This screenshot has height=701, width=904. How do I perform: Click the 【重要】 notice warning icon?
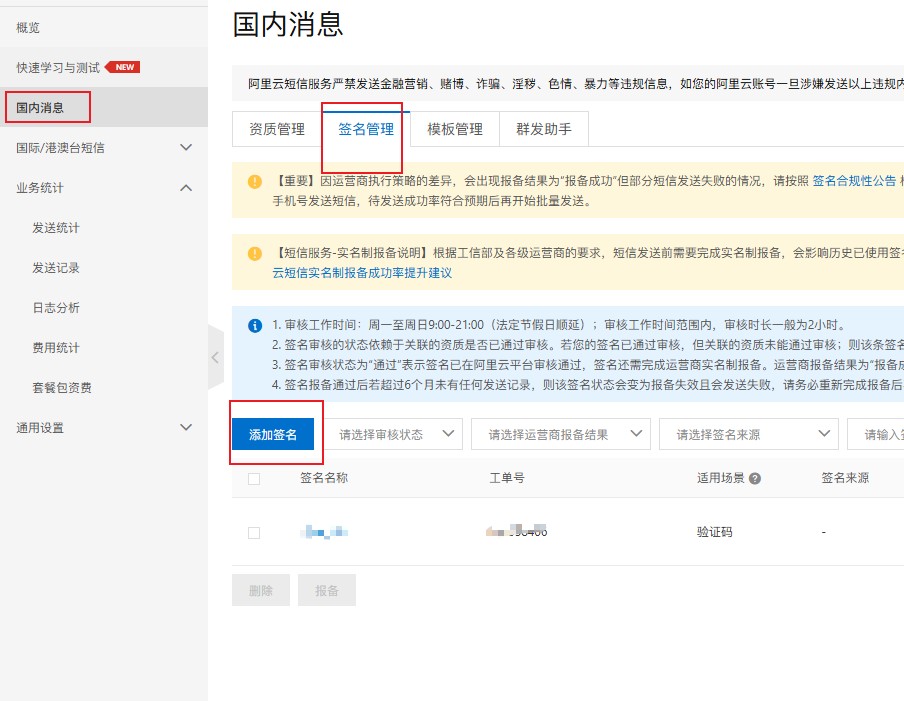click(x=254, y=182)
